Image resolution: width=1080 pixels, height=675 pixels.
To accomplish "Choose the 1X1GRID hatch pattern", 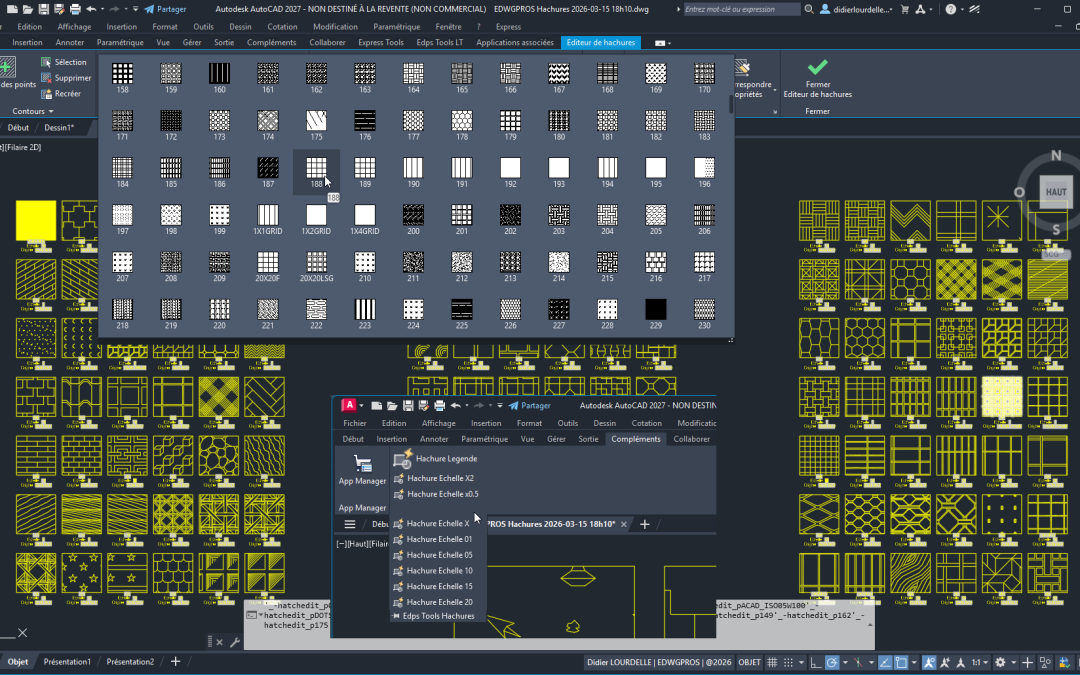I will (268, 215).
